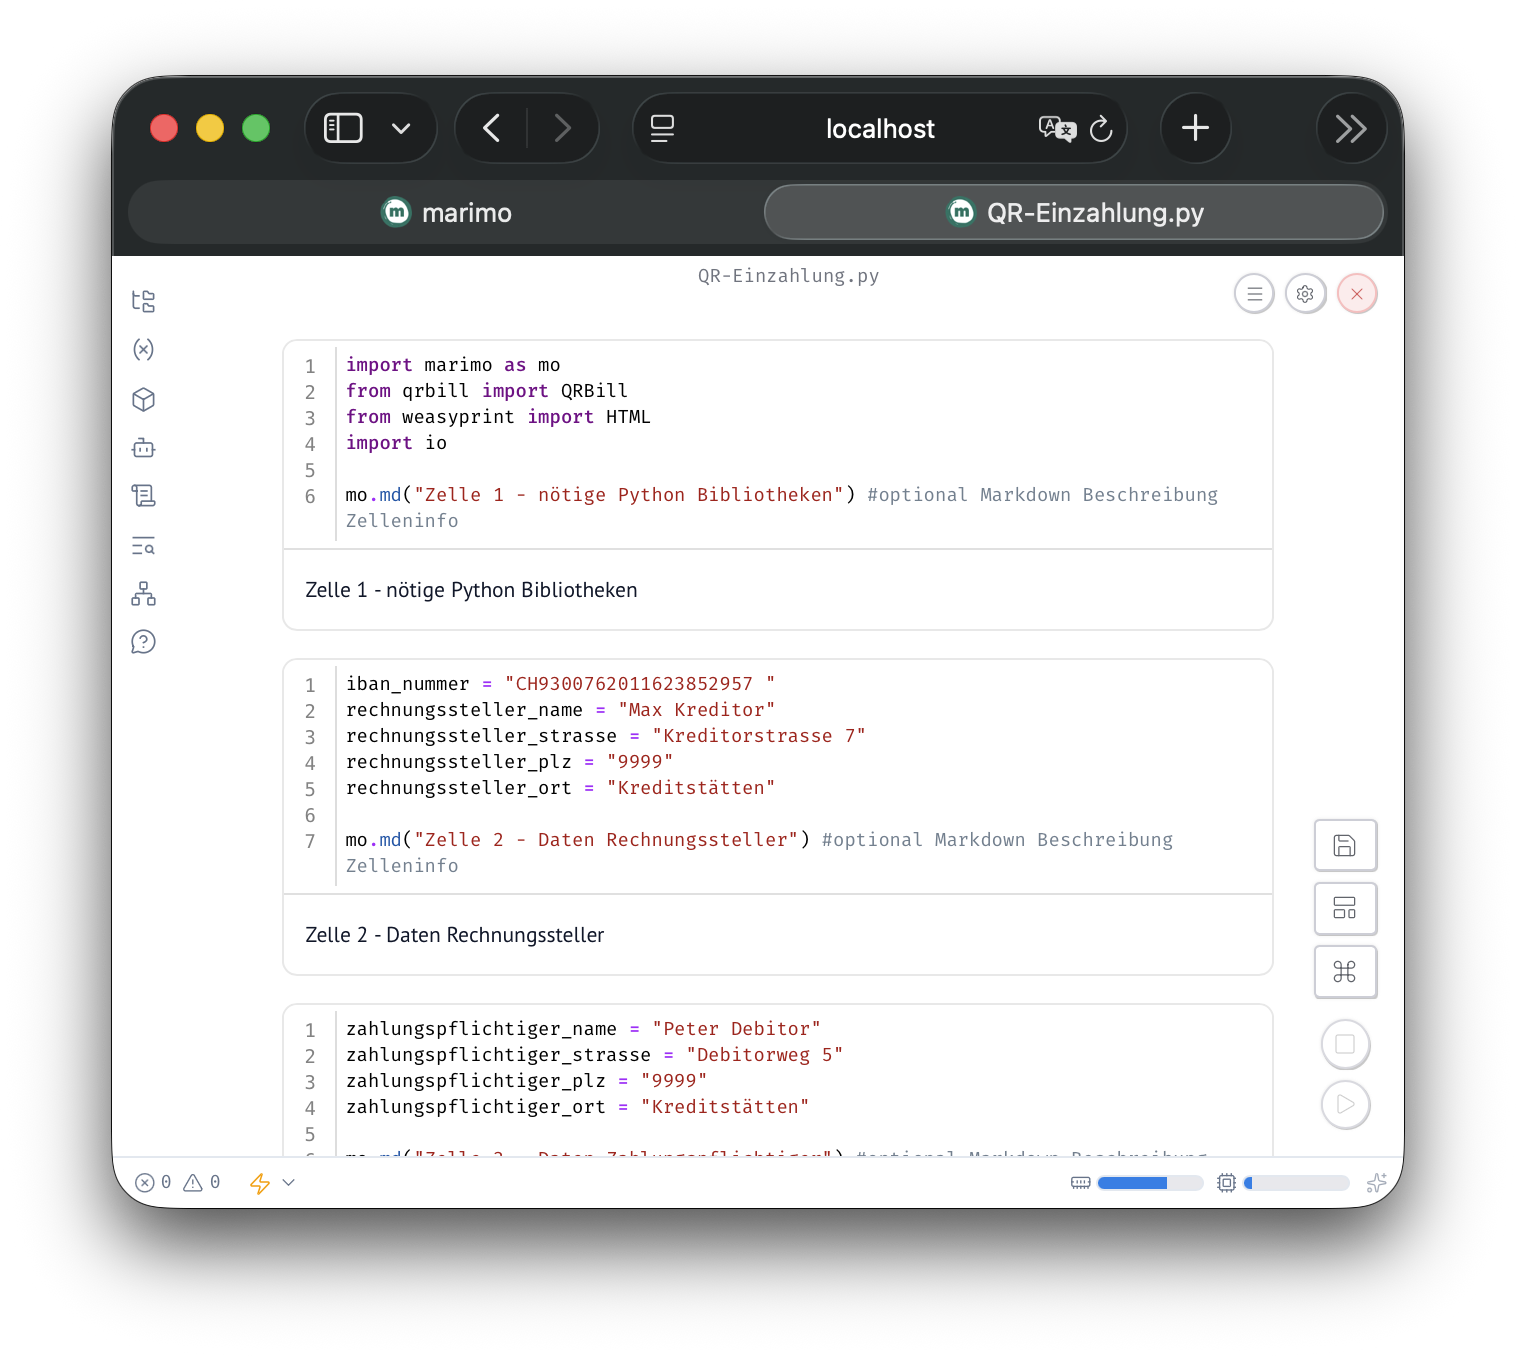This screenshot has height=1356, width=1516.
Task: Open the logs scroll icon
Action: click(144, 496)
